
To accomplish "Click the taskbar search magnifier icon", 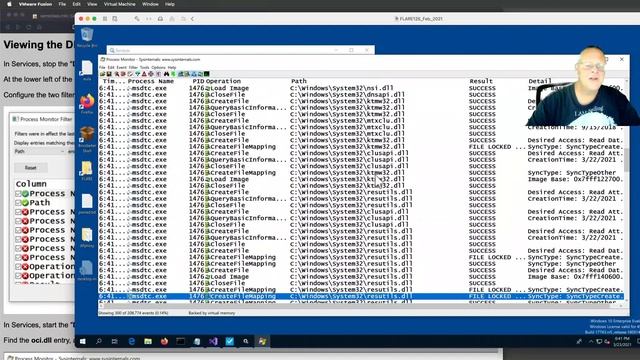I will 99,341.
